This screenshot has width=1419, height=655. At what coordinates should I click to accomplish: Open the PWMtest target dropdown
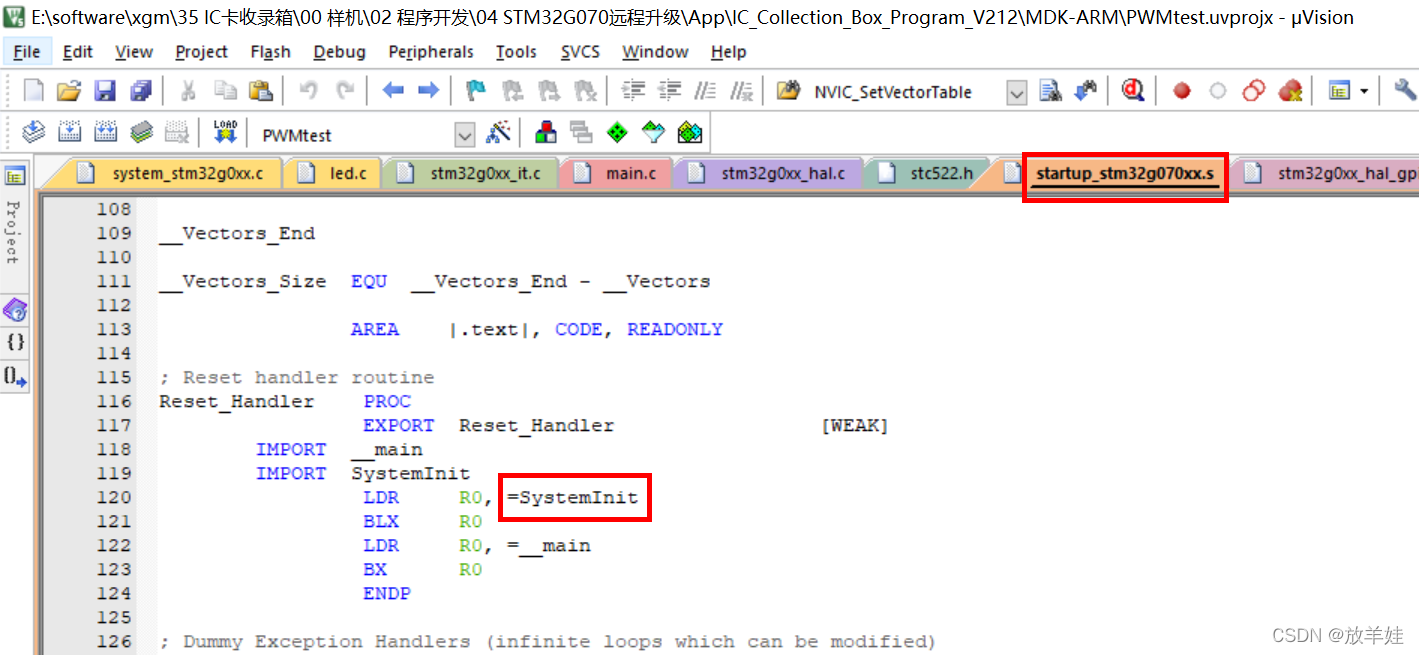[465, 134]
